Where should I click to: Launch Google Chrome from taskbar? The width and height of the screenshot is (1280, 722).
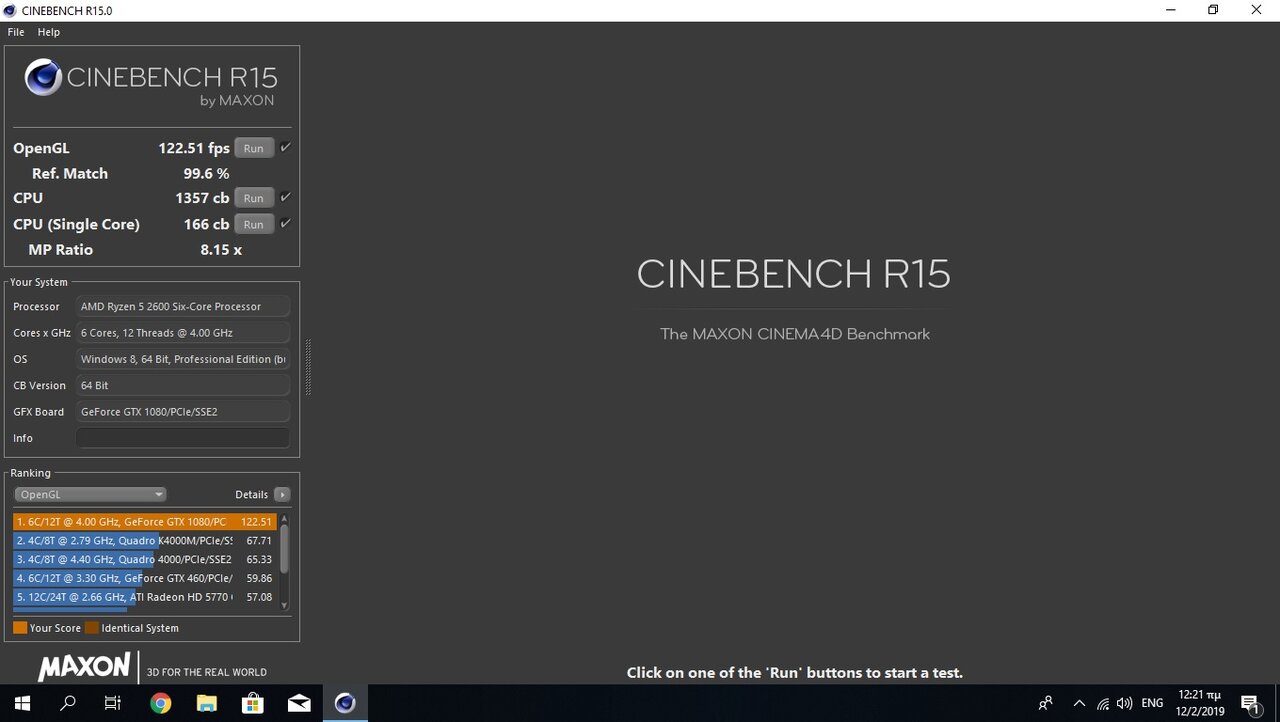click(x=160, y=703)
